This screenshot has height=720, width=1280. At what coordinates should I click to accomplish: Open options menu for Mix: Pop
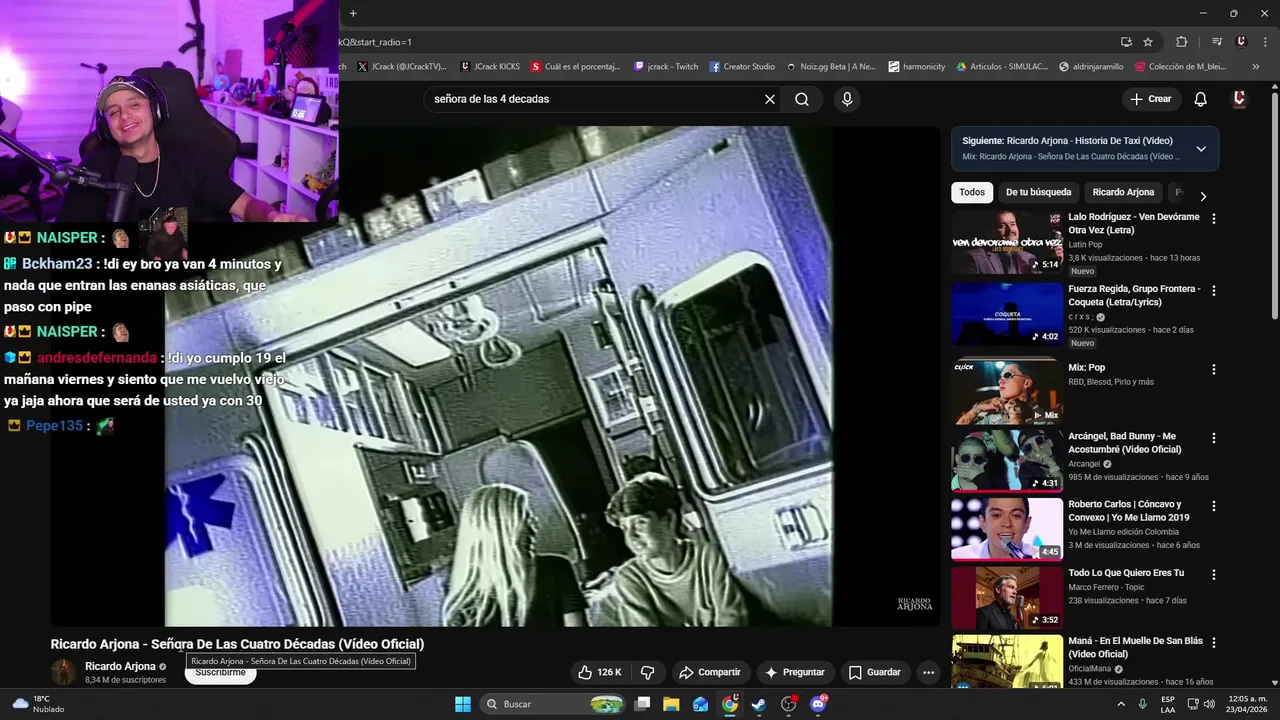[x=1214, y=369]
